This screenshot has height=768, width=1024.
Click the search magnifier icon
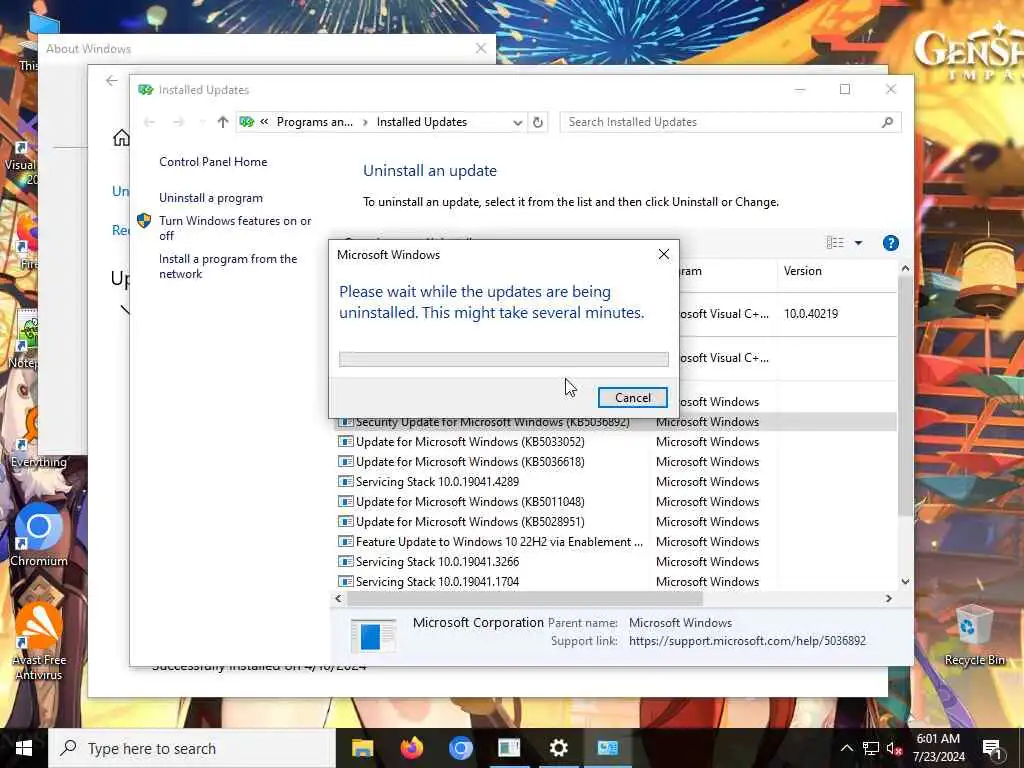click(887, 122)
